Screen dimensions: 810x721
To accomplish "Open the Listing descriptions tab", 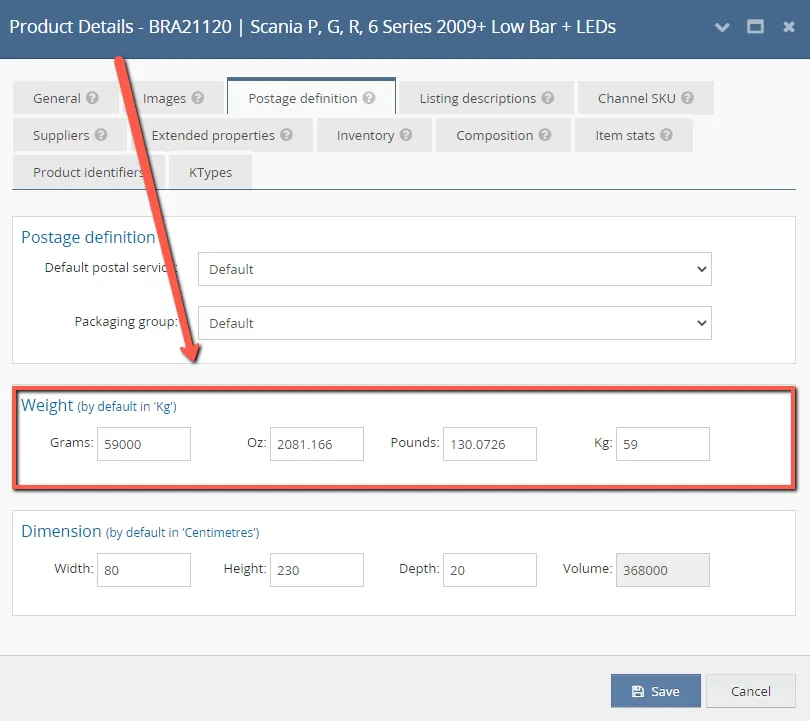I will point(486,98).
